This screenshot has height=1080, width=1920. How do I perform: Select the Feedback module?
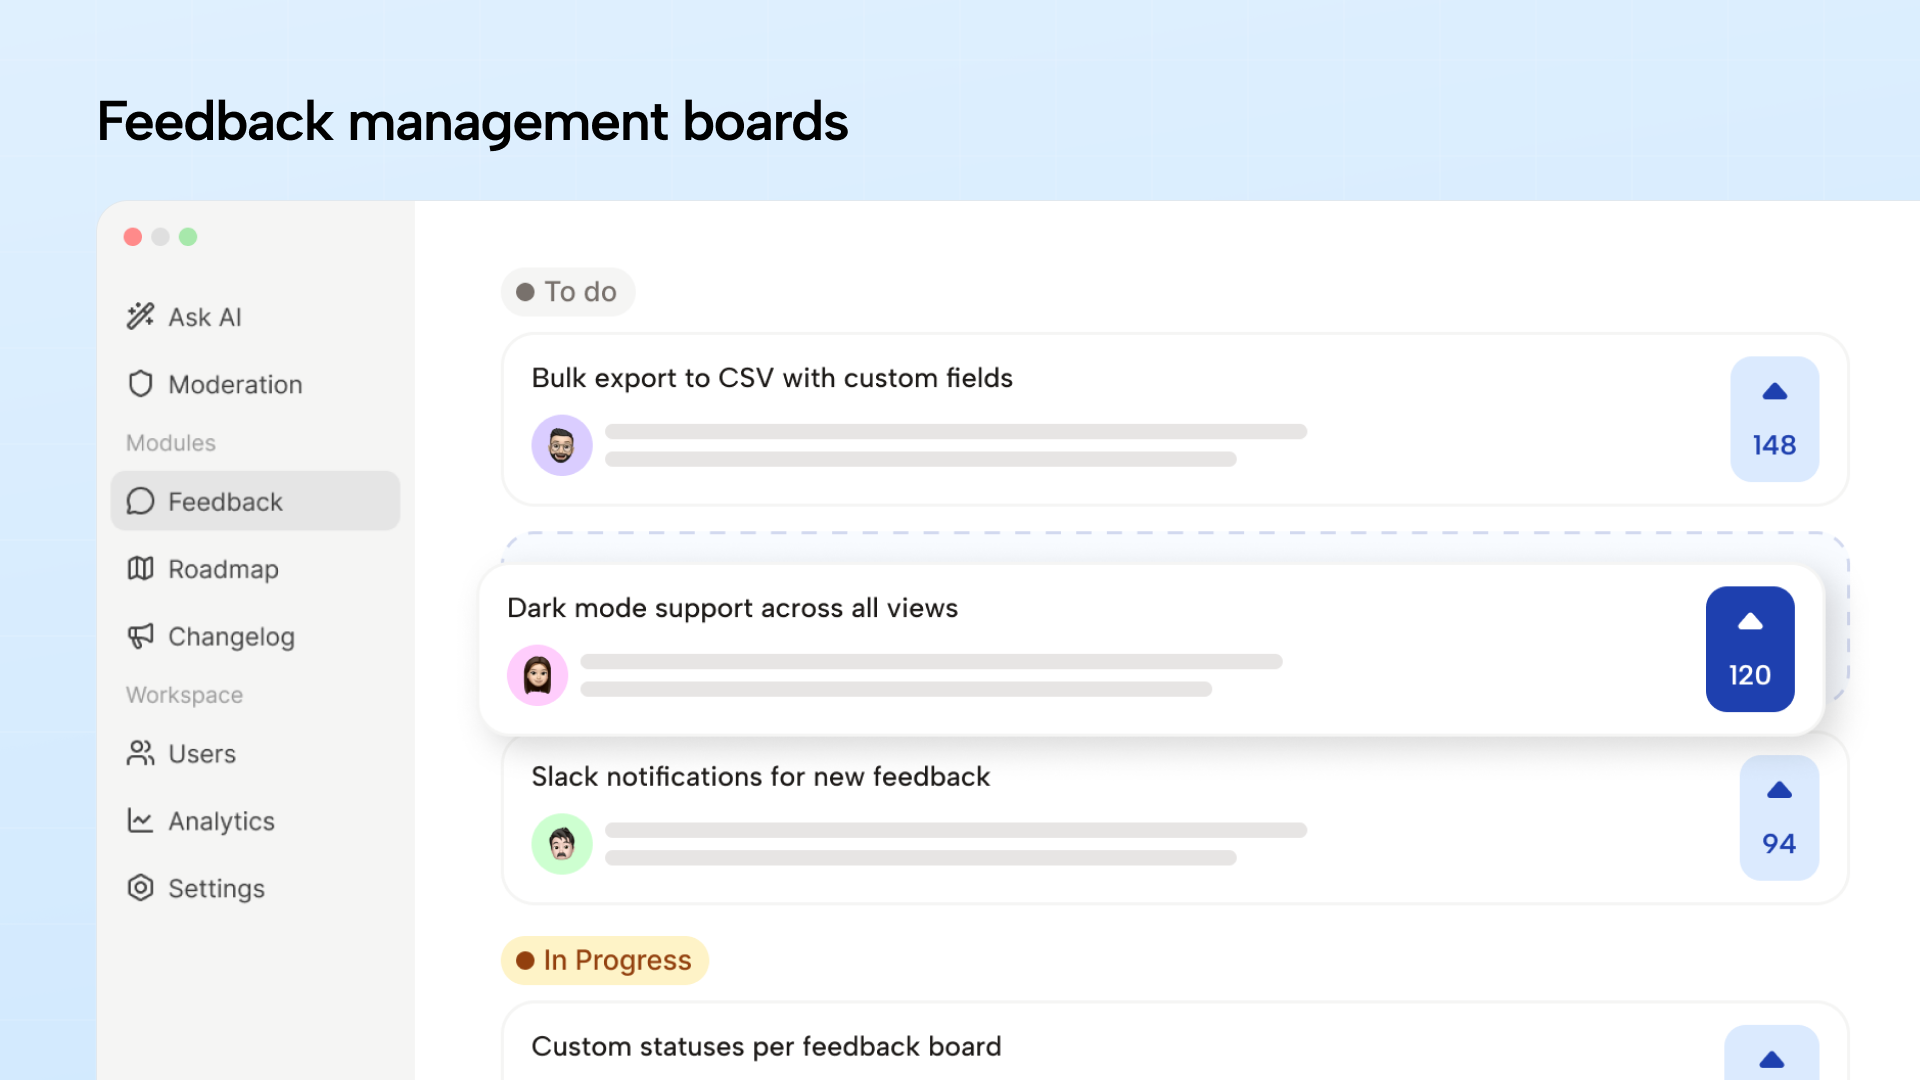click(255, 501)
